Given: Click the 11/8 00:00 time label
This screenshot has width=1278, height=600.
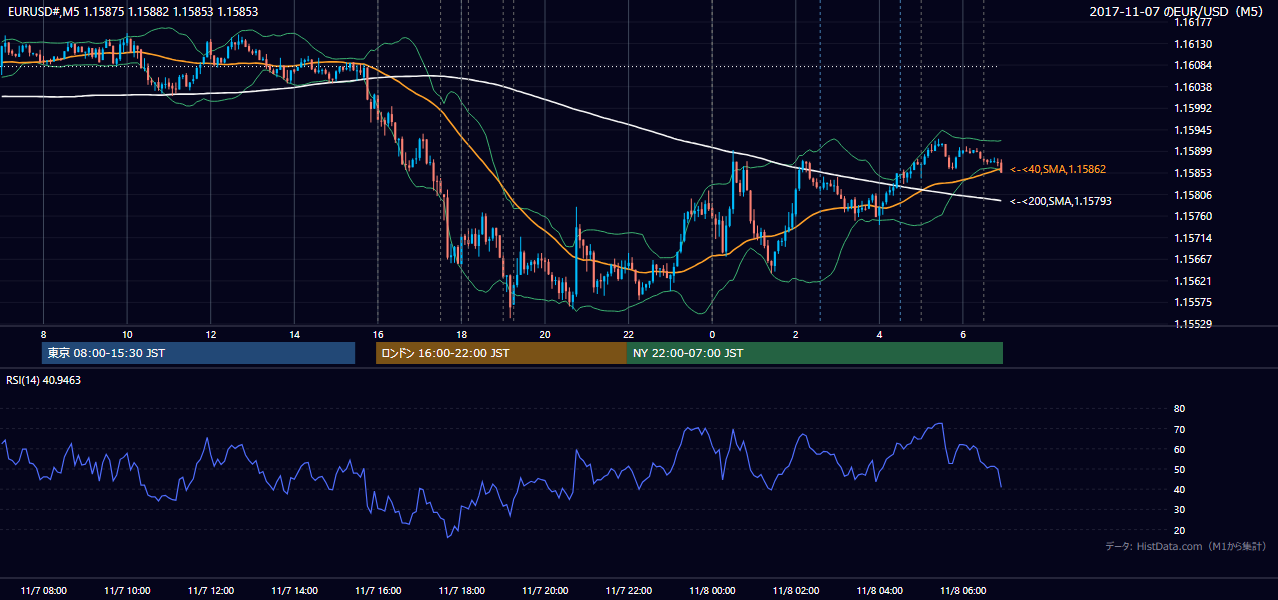Looking at the screenshot, I should coord(712,590).
